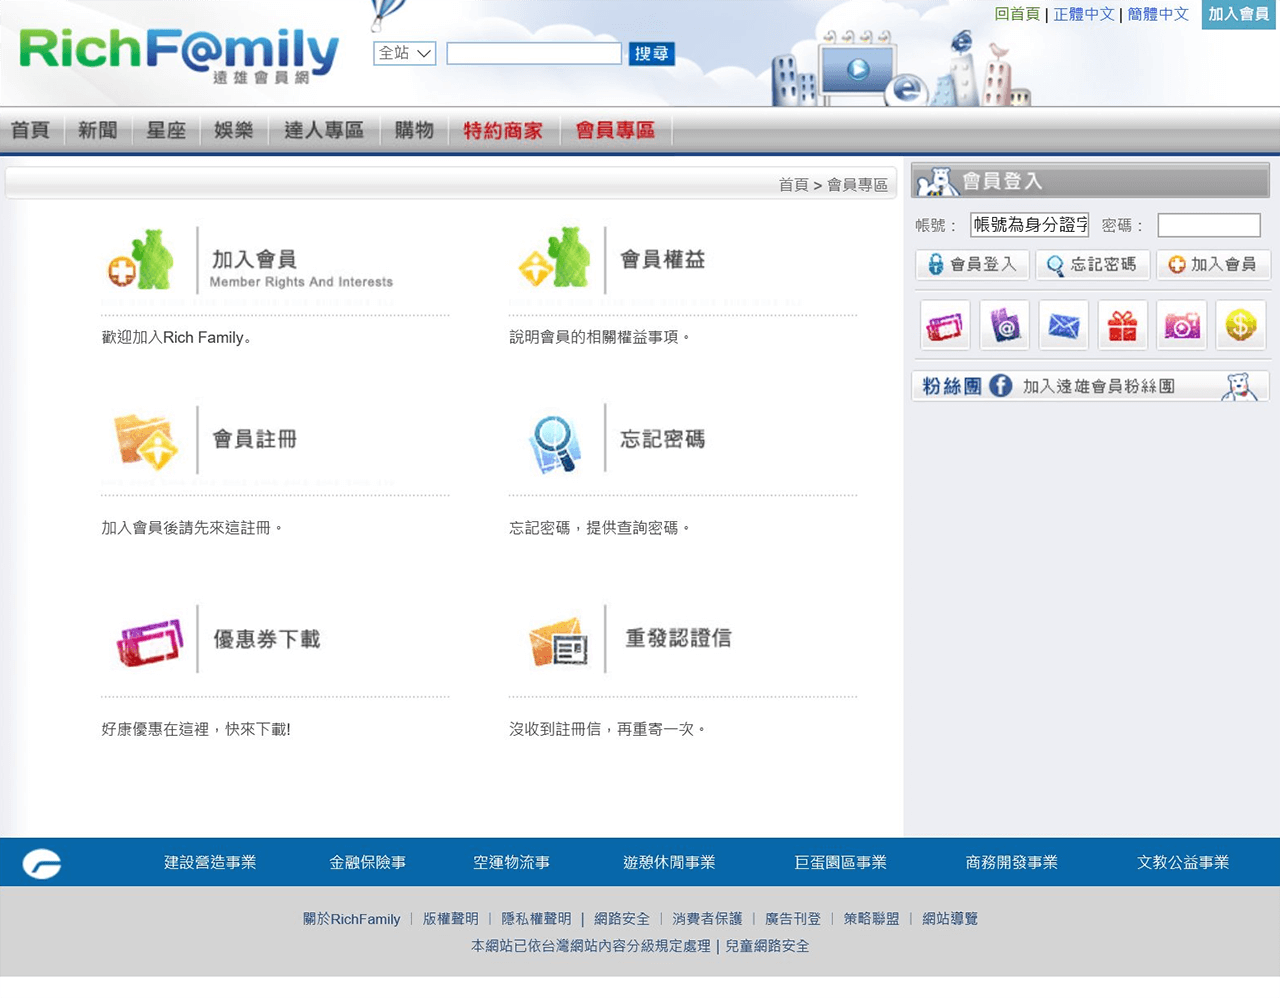The width and height of the screenshot is (1280, 998).
Task: Open the RichFamily logo homepage link
Action: click(179, 55)
